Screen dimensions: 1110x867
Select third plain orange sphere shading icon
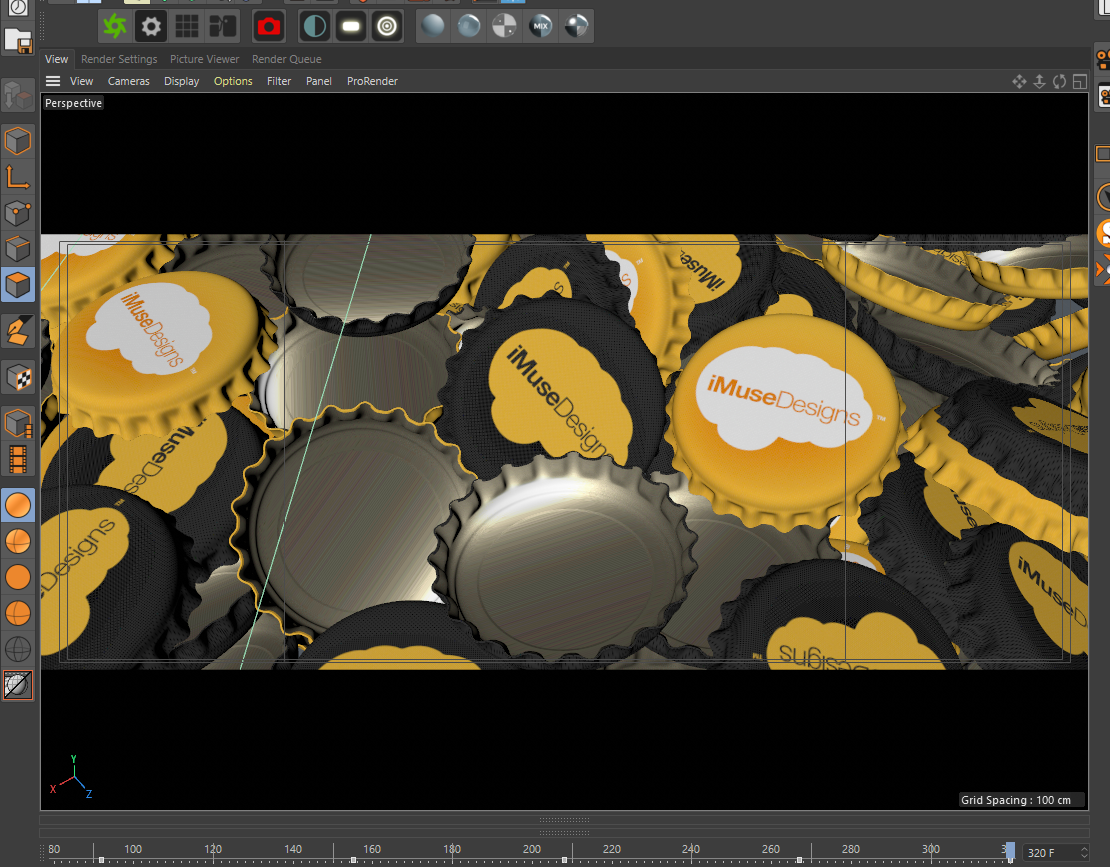(x=18, y=578)
